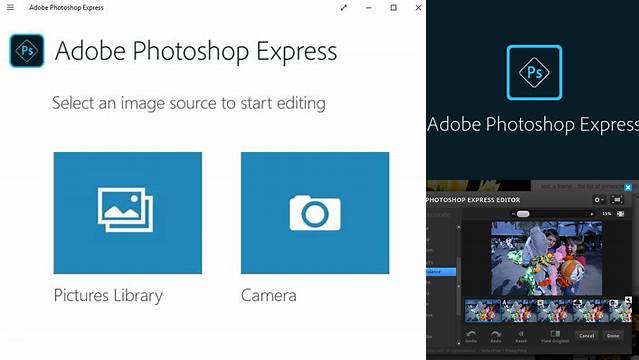The width and height of the screenshot is (639, 360).
Task: Click the sidebar scroll-up arrow in editor
Action: pos(458,227)
